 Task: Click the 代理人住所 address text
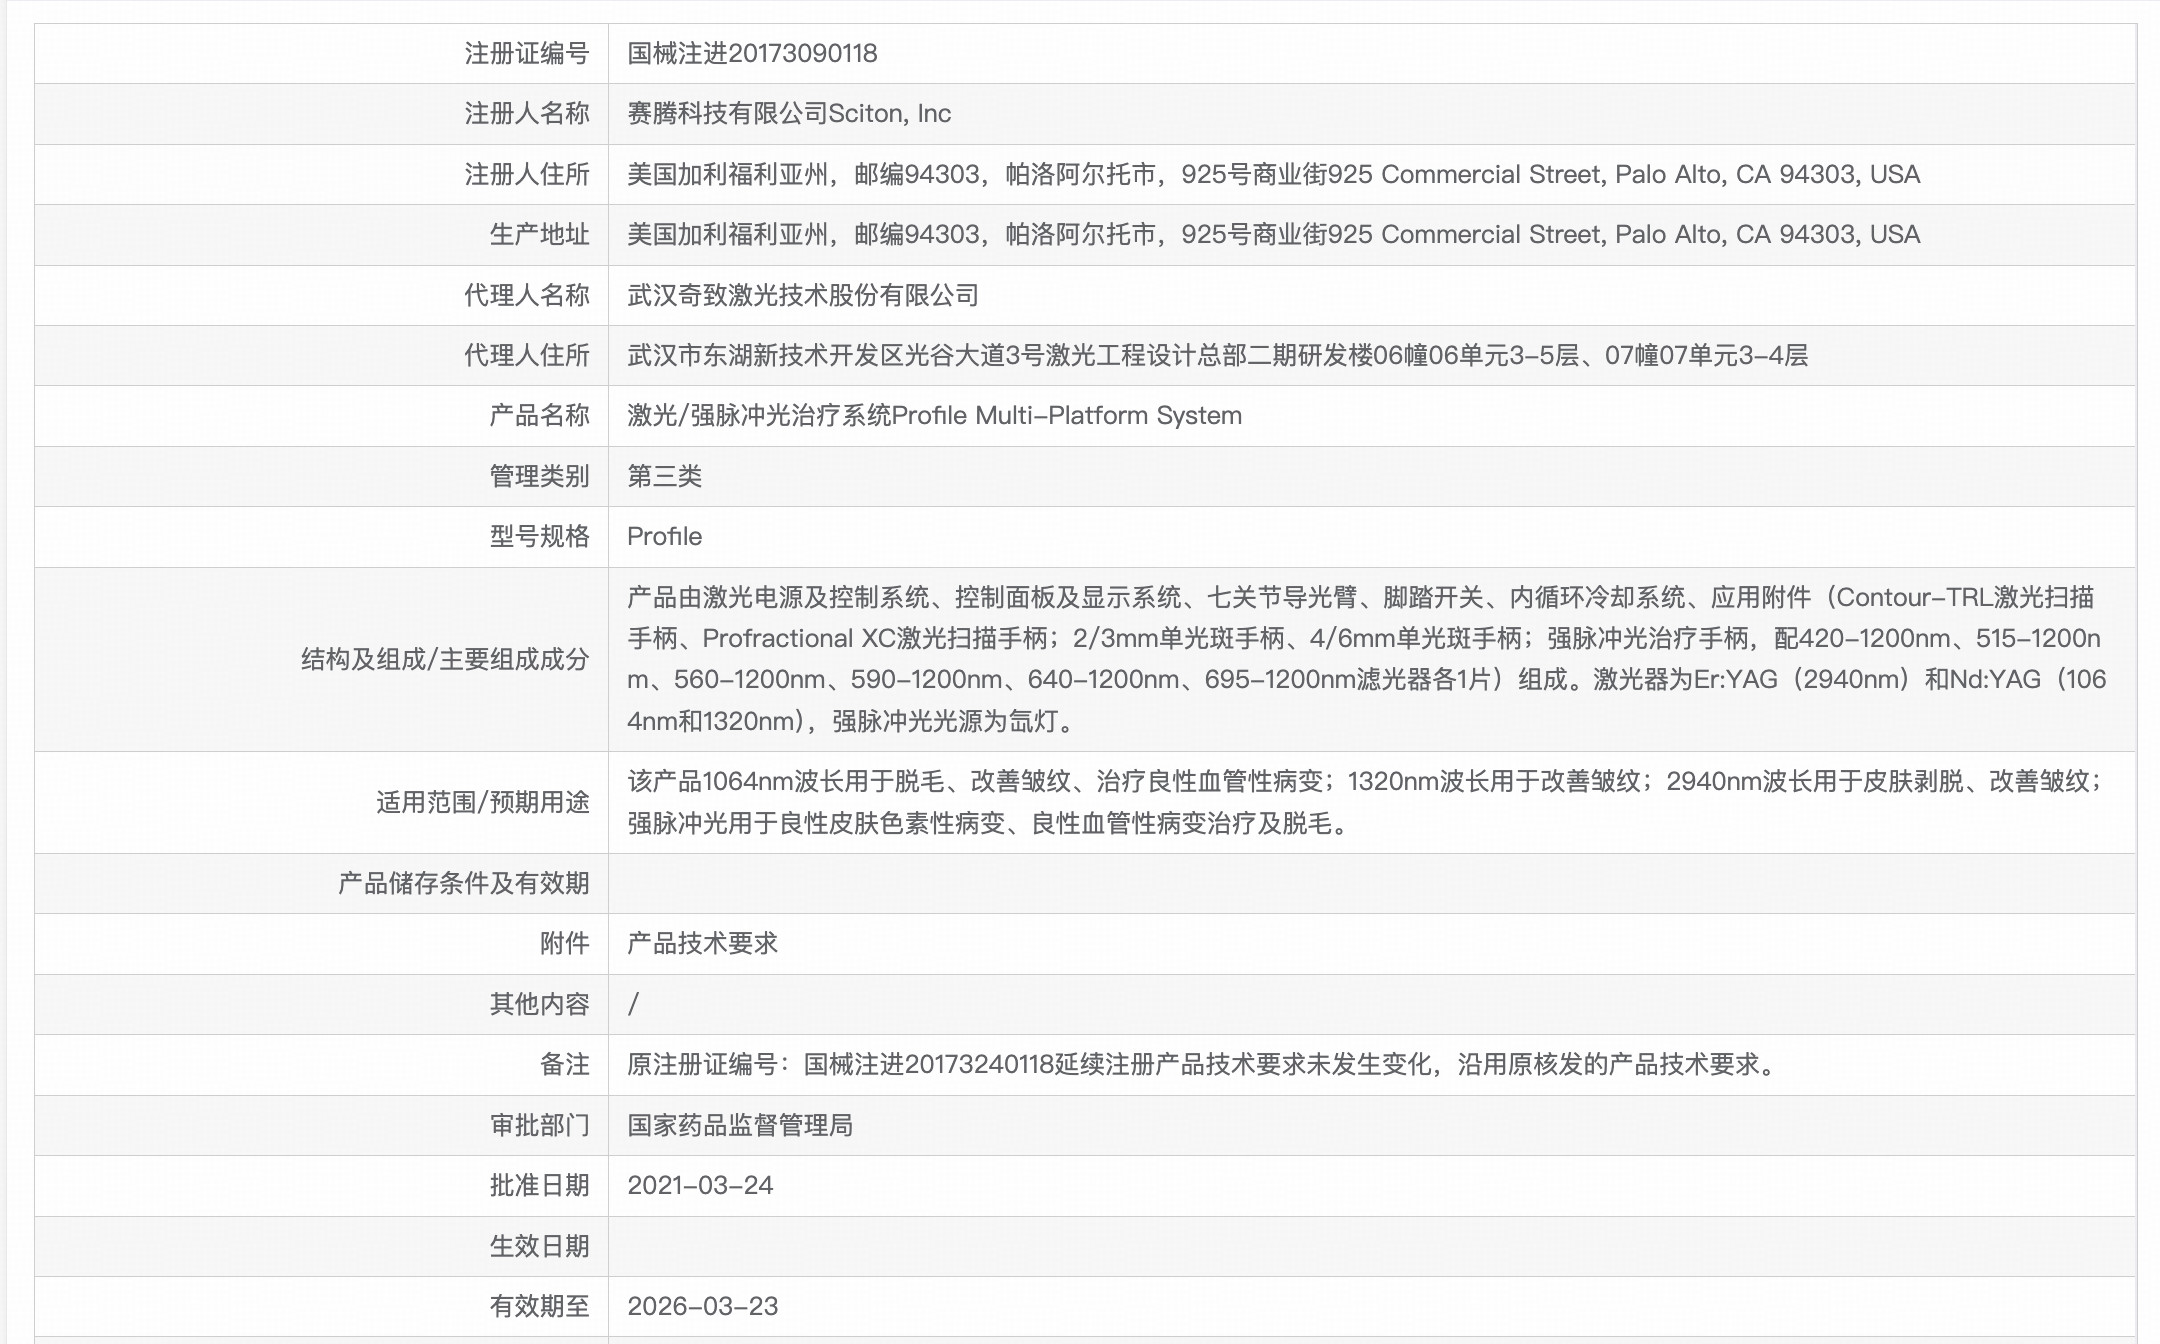1216,355
